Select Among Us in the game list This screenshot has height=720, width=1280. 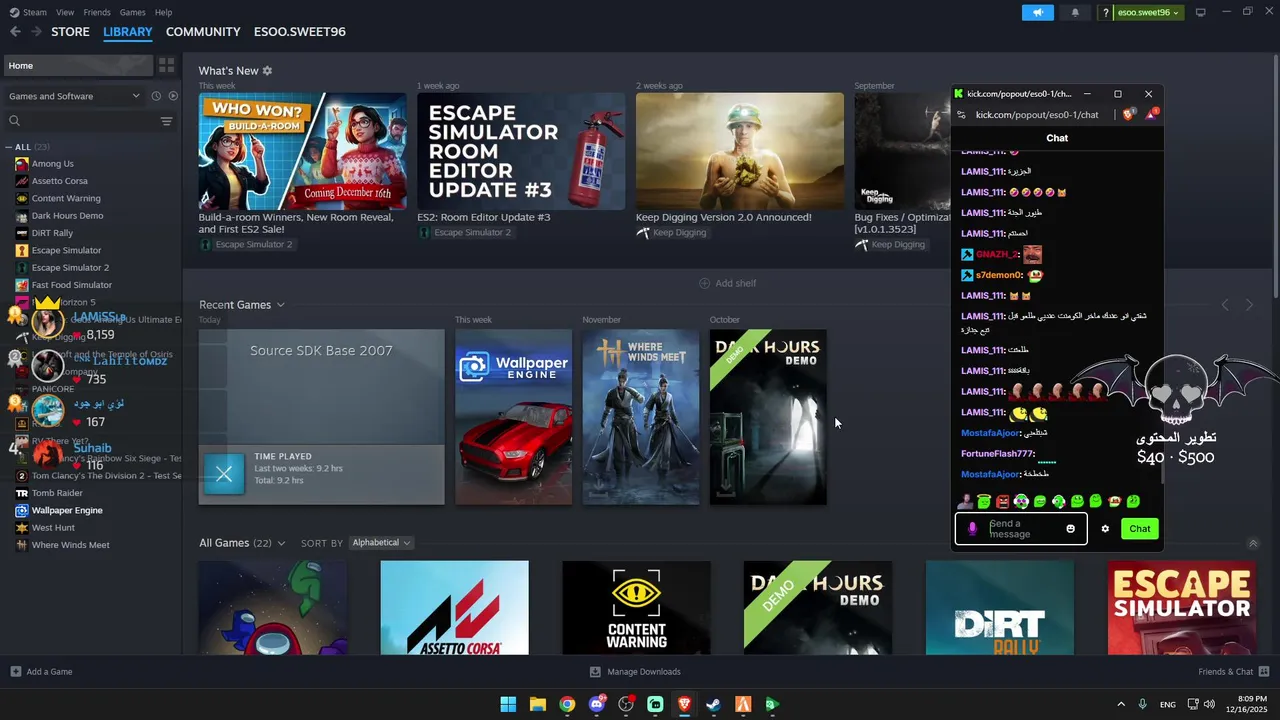click(52, 164)
